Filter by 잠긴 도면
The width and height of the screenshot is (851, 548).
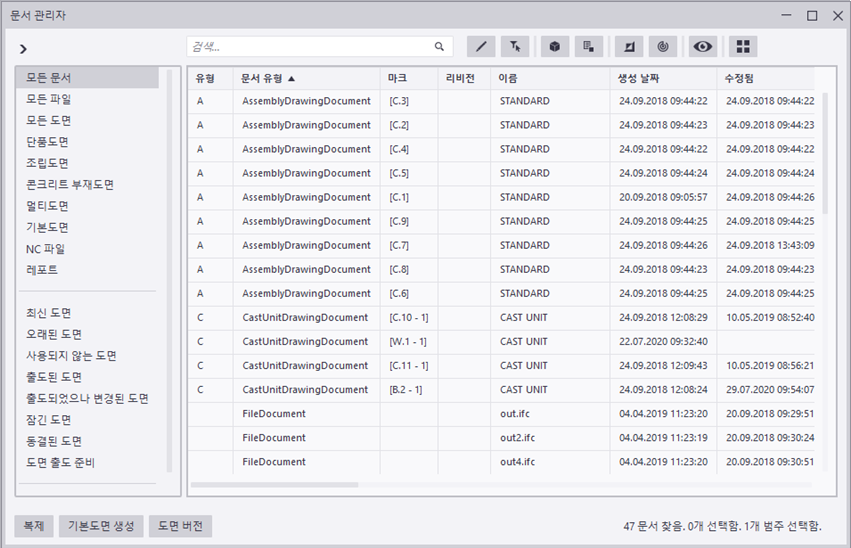click(87, 419)
